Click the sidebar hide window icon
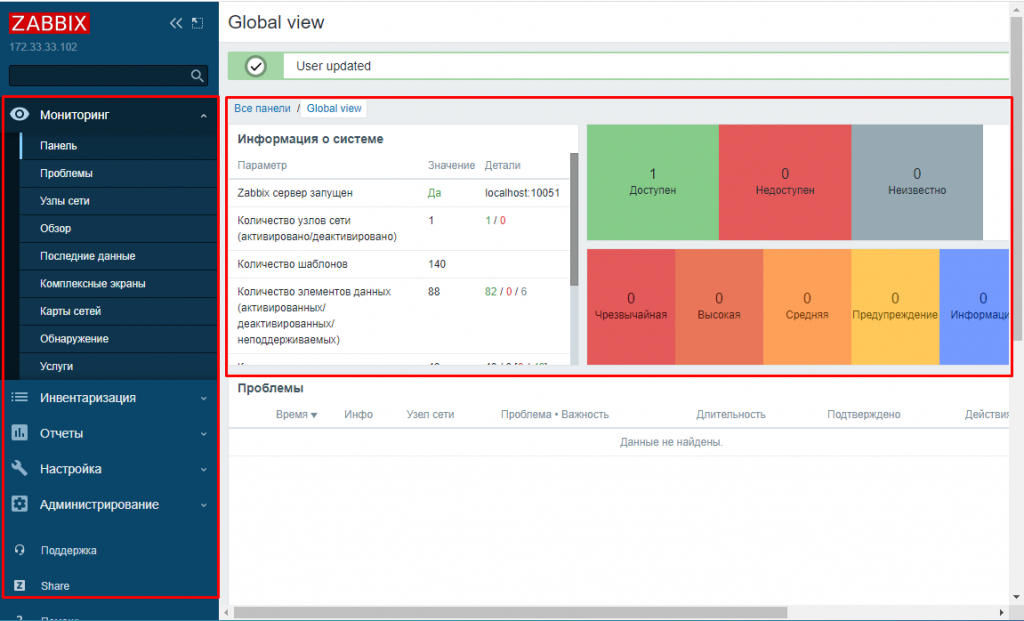This screenshot has width=1024, height=621. pos(197,23)
